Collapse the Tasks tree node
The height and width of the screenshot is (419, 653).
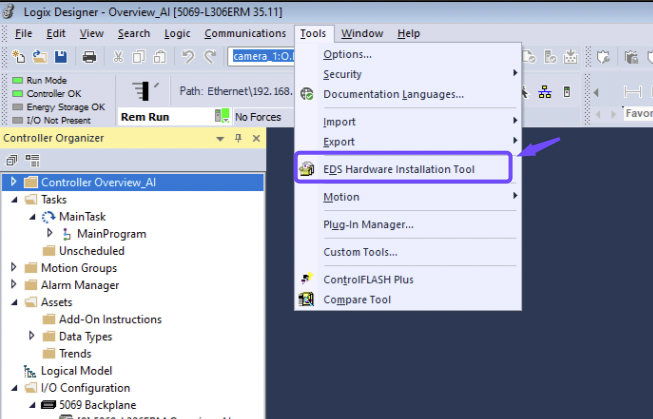(14, 199)
